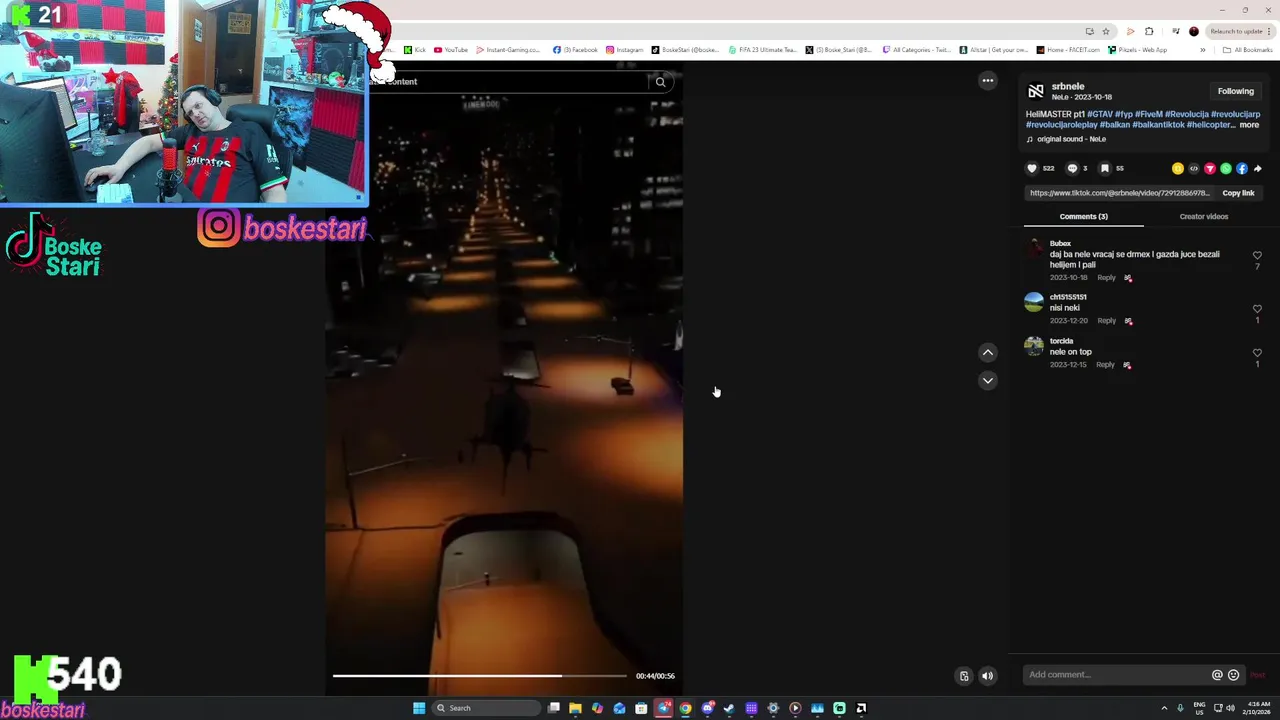Seek the video progress bar
This screenshot has height=720, width=1280.
[479, 676]
